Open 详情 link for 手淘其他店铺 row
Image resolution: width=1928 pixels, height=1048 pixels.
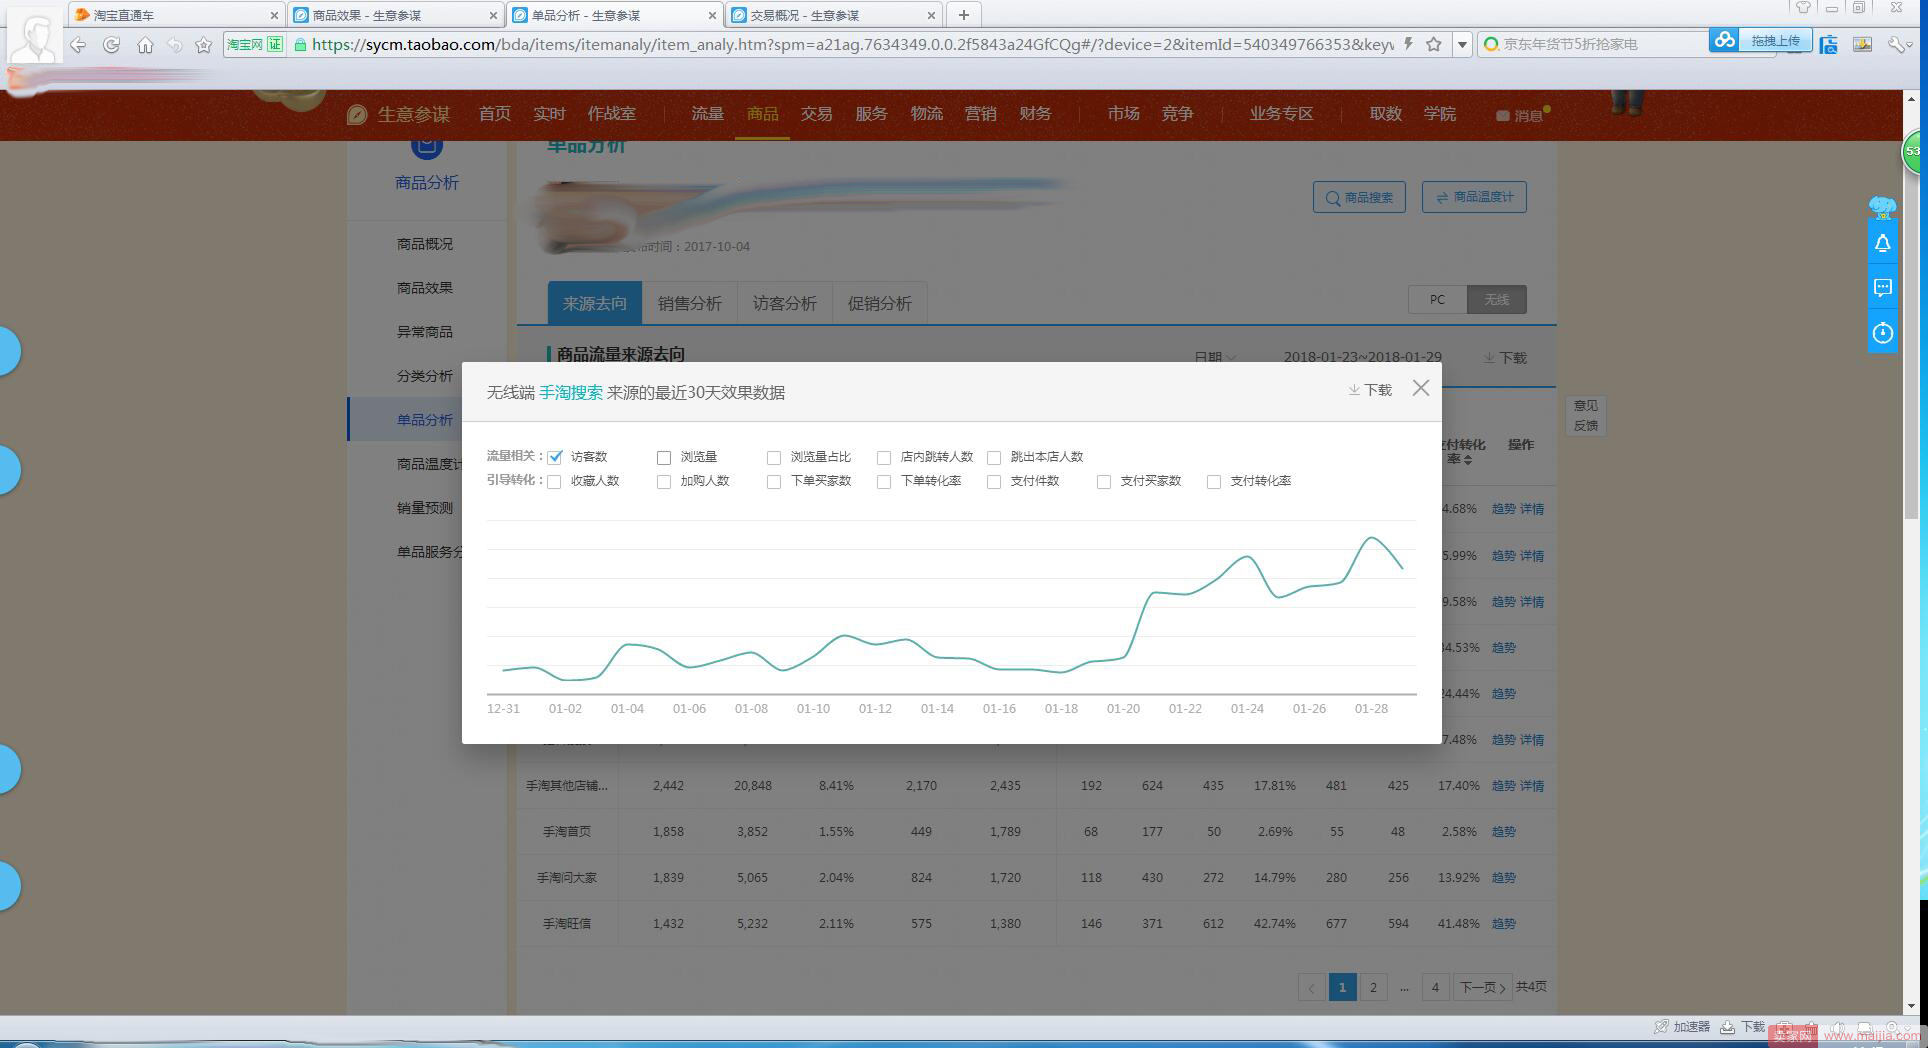click(x=1532, y=786)
